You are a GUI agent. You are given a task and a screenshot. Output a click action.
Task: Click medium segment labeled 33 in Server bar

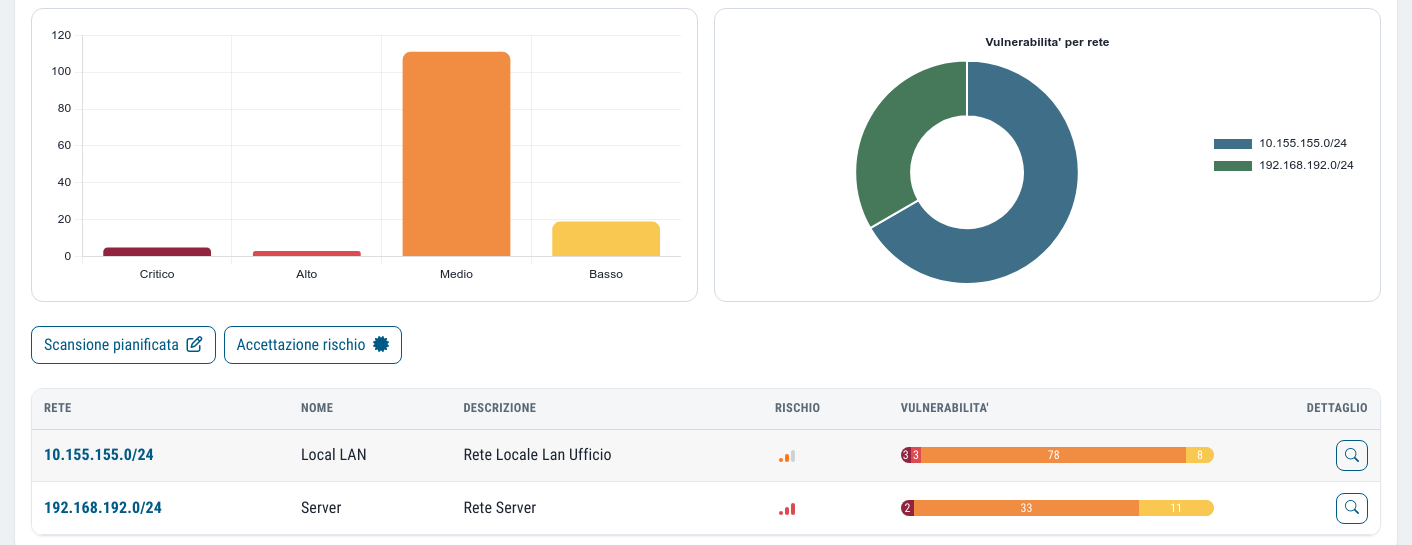pyautogui.click(x=1026, y=508)
